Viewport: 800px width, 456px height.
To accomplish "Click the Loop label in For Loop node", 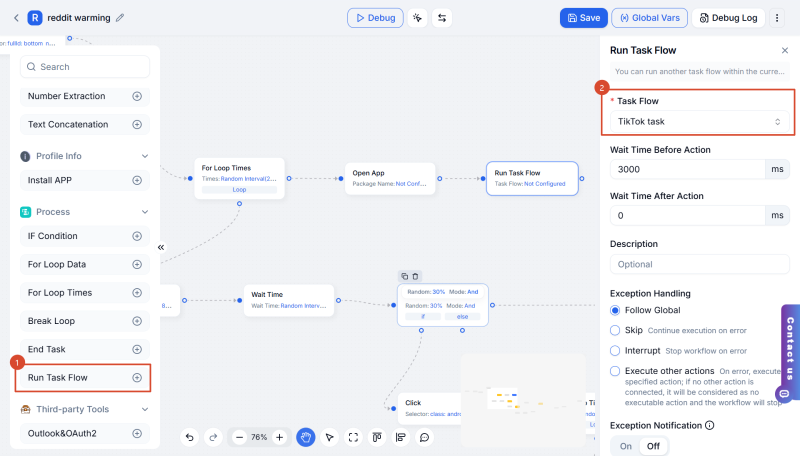I will click(239, 190).
